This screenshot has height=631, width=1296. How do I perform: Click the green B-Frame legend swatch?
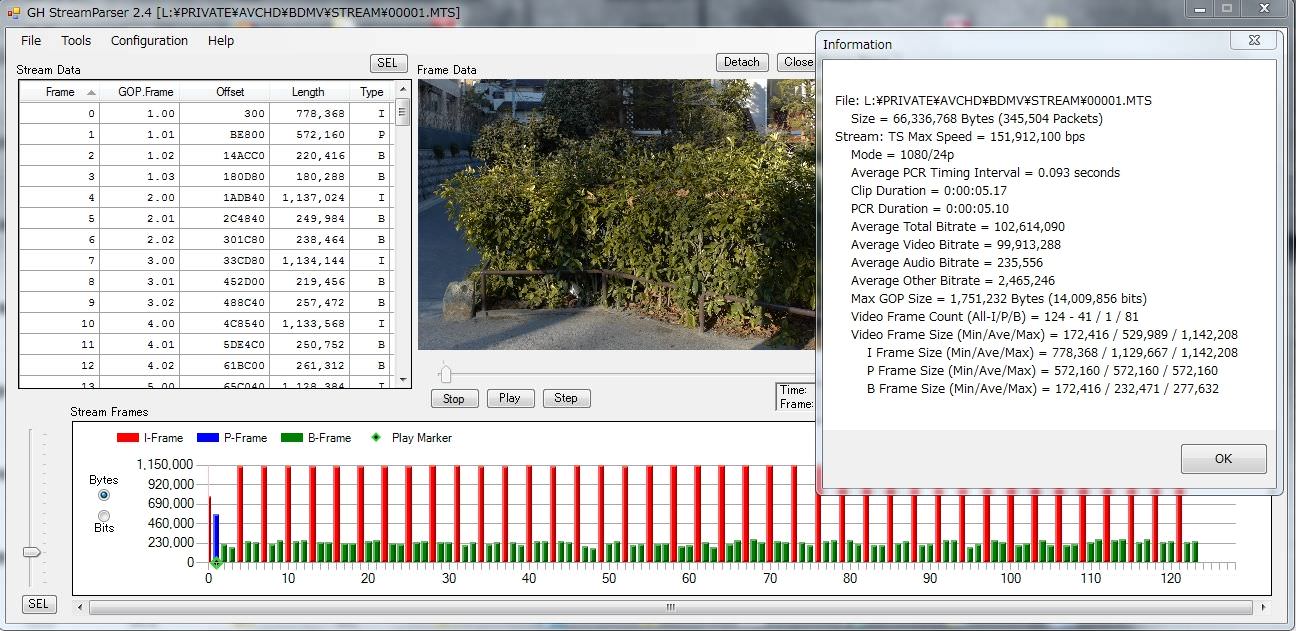[x=291, y=438]
